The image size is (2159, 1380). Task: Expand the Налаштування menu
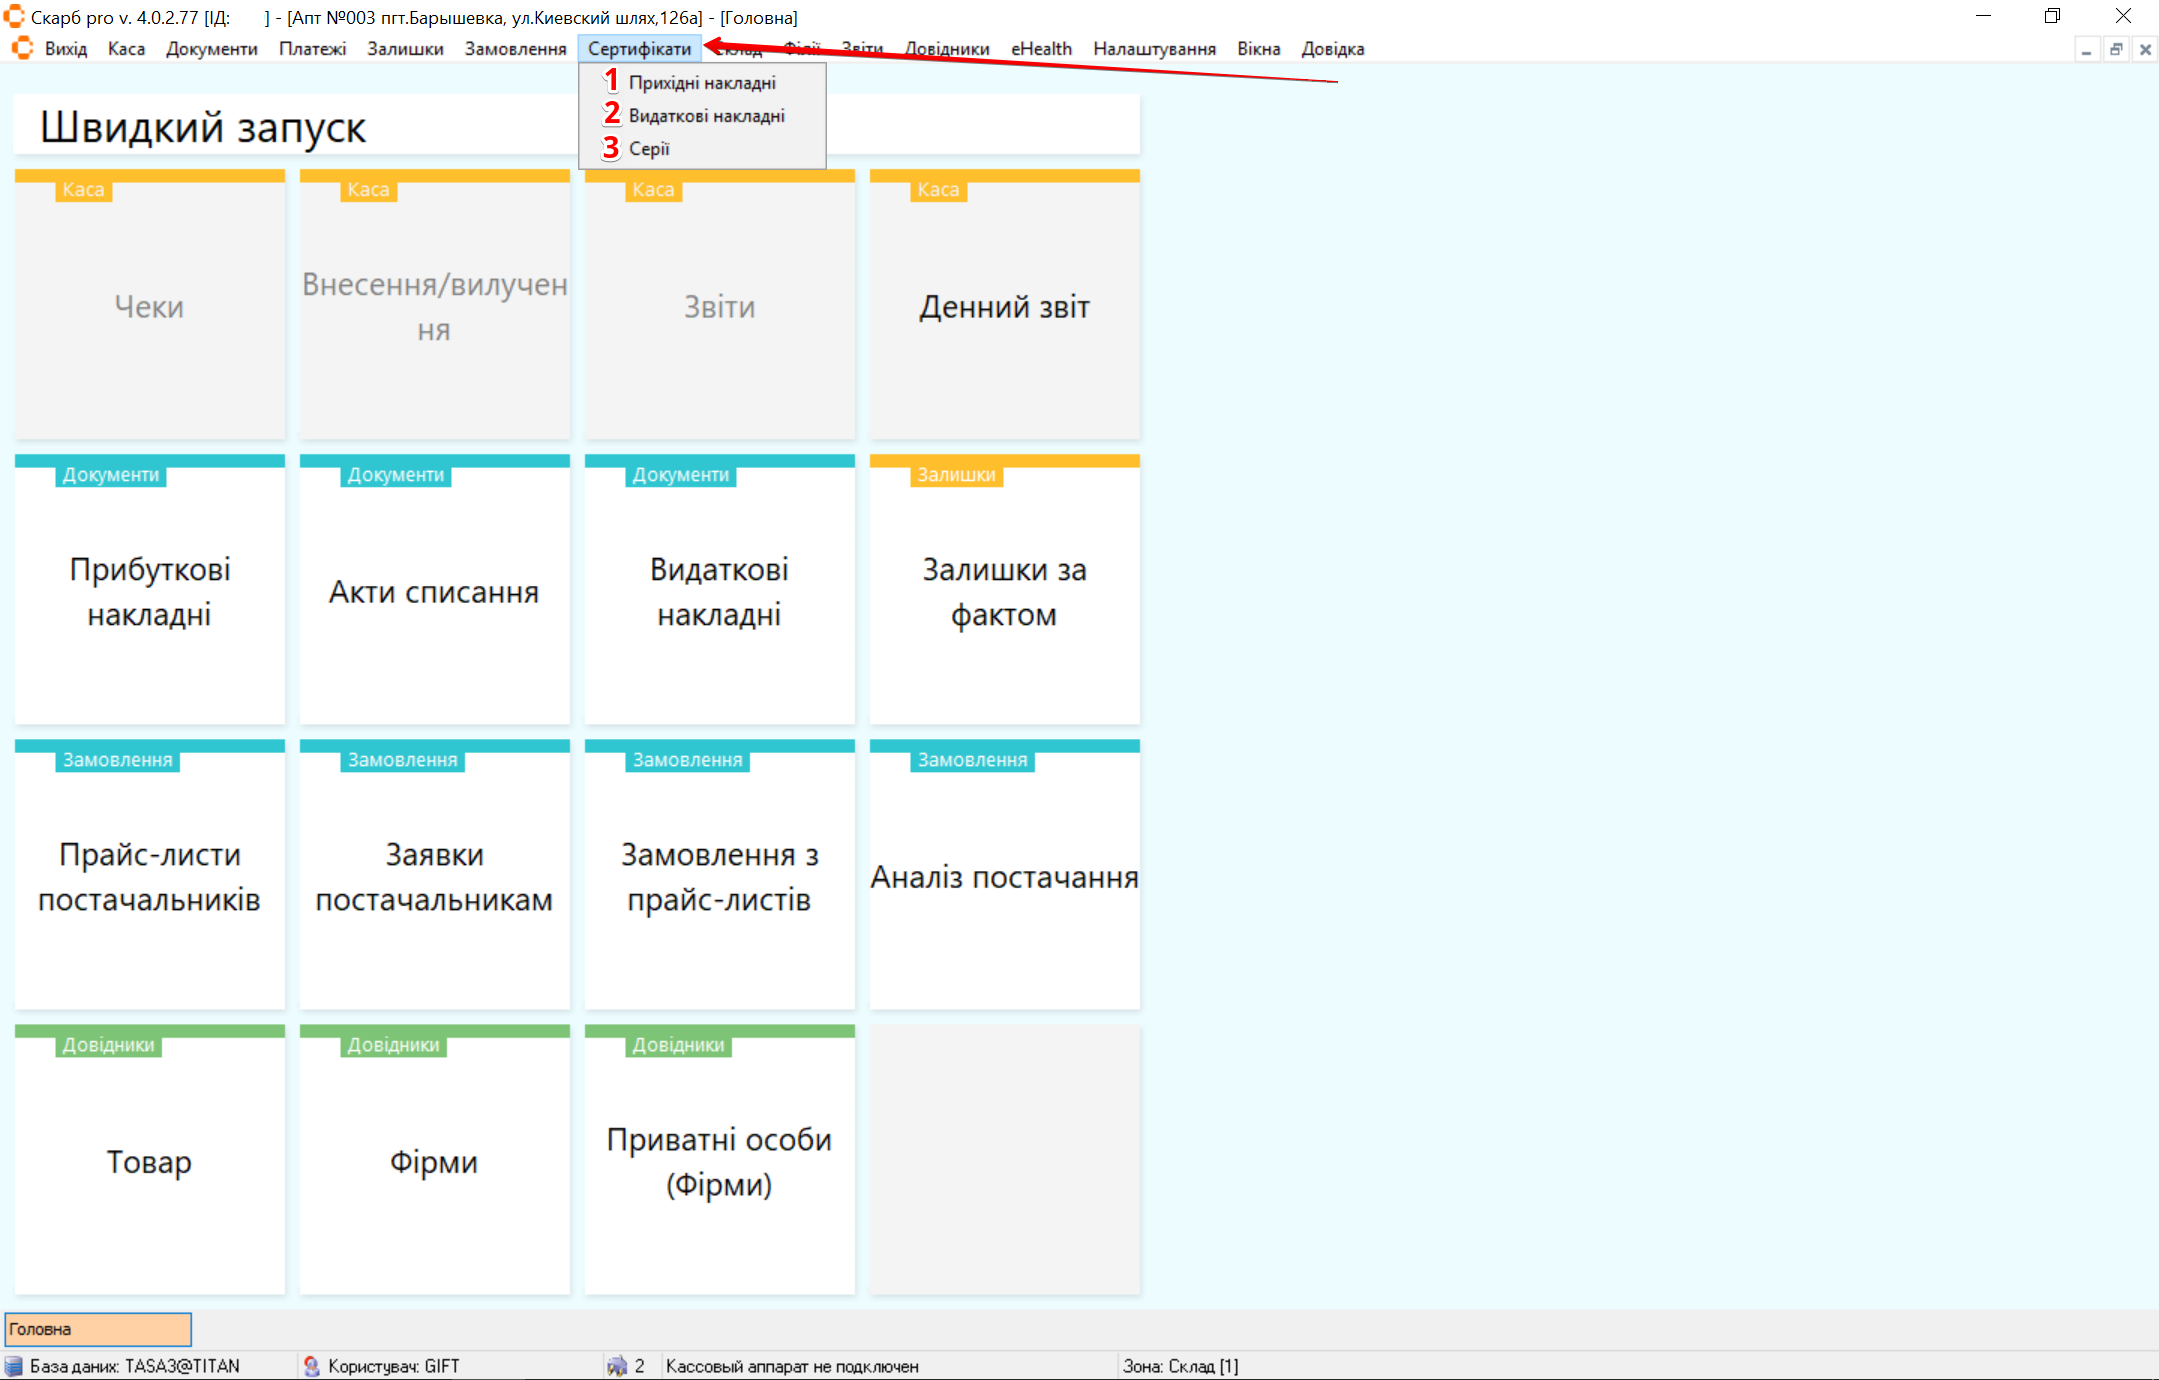1154,49
